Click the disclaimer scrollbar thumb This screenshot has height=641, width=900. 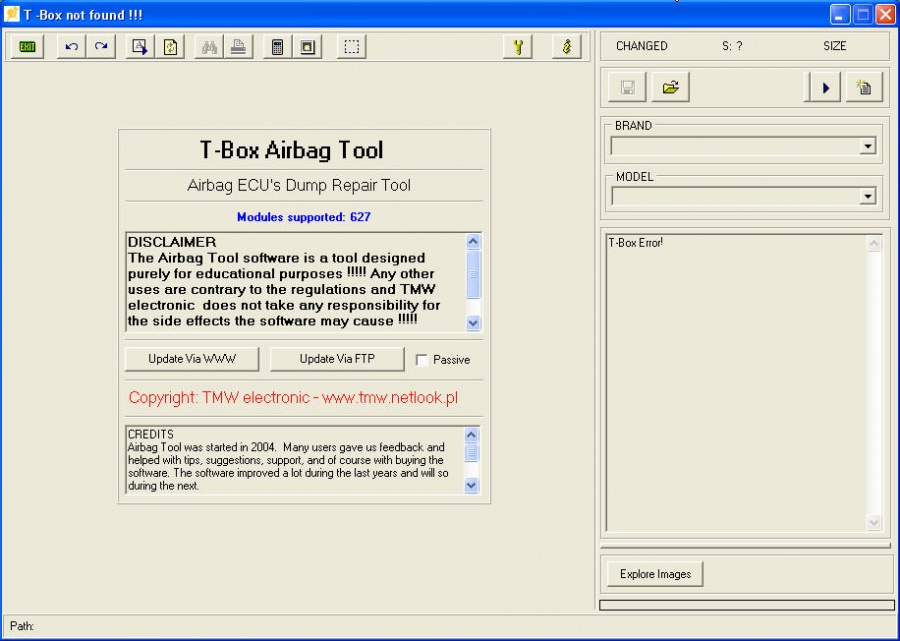(x=473, y=274)
